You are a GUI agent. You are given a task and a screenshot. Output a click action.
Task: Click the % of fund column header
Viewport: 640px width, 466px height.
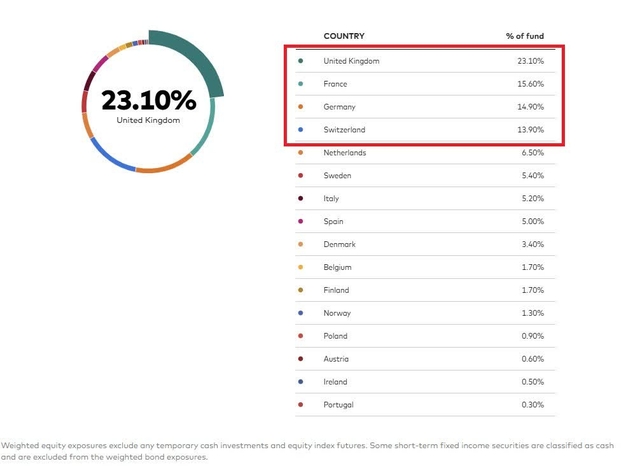[525, 36]
